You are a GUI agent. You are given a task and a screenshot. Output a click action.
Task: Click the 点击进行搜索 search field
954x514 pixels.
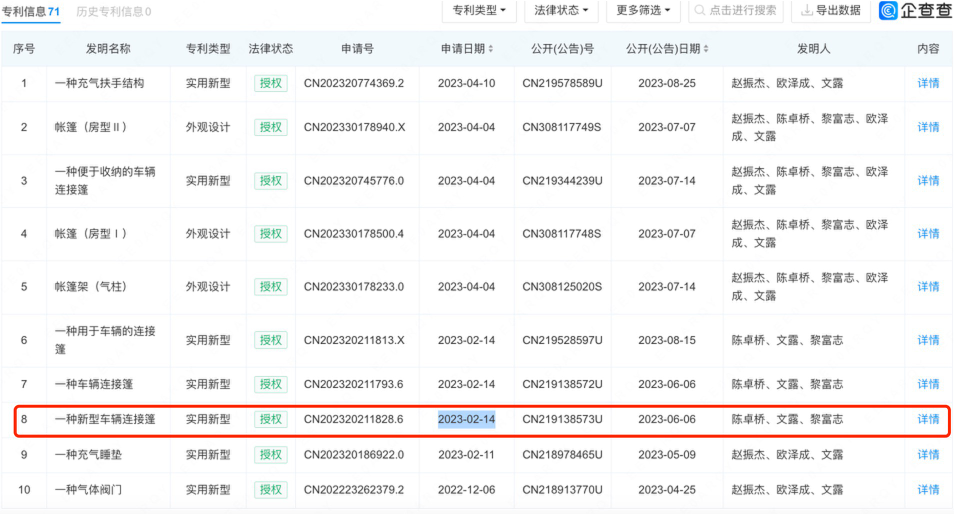tap(735, 11)
